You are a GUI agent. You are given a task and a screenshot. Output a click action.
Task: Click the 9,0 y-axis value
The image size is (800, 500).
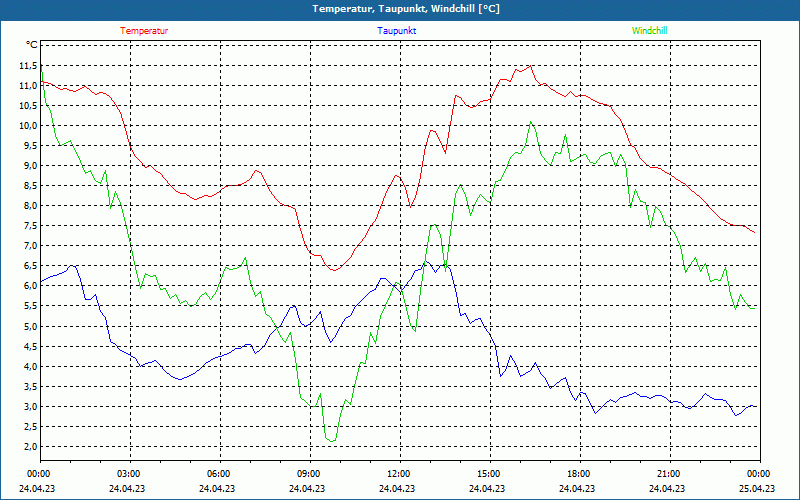point(31,165)
